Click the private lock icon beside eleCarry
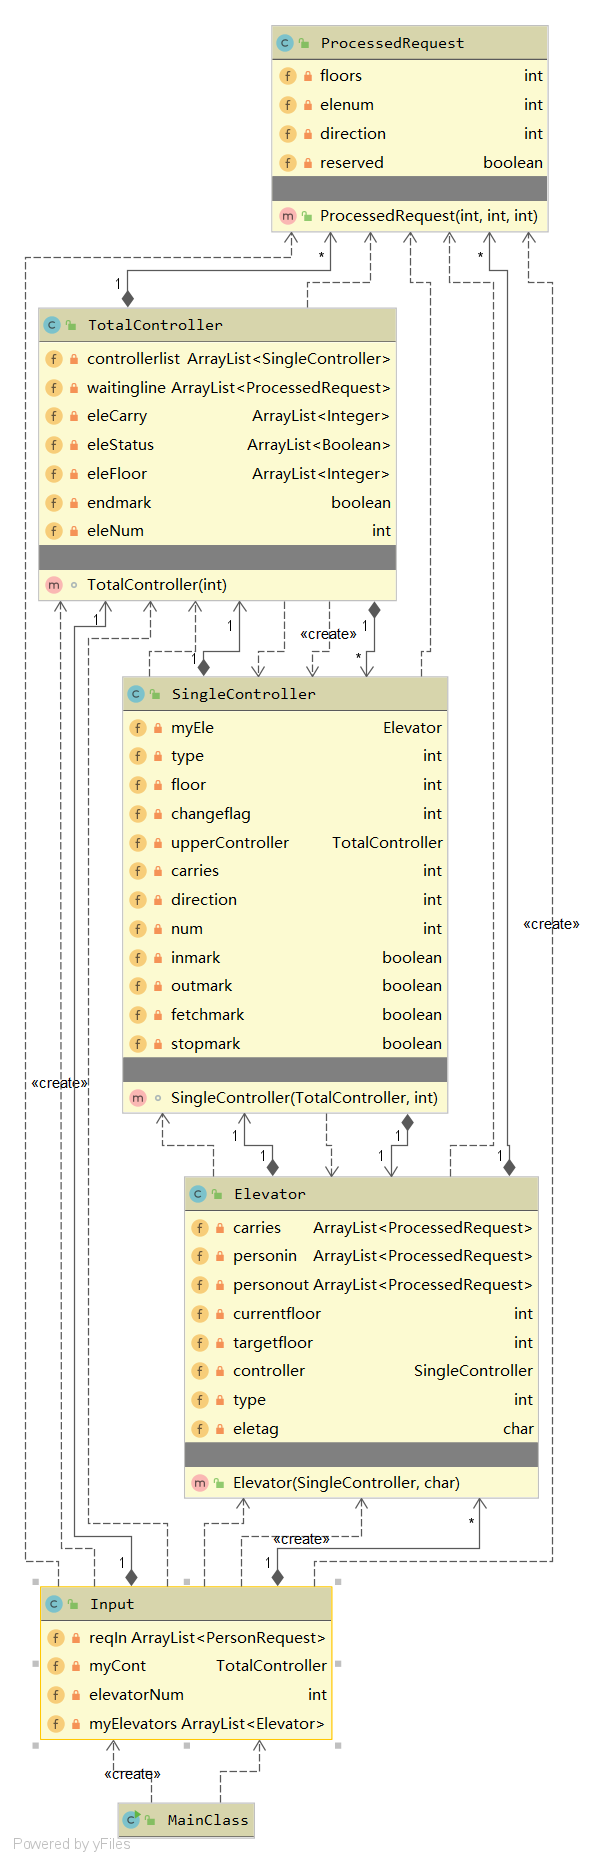The image size is (608, 1863). (74, 416)
